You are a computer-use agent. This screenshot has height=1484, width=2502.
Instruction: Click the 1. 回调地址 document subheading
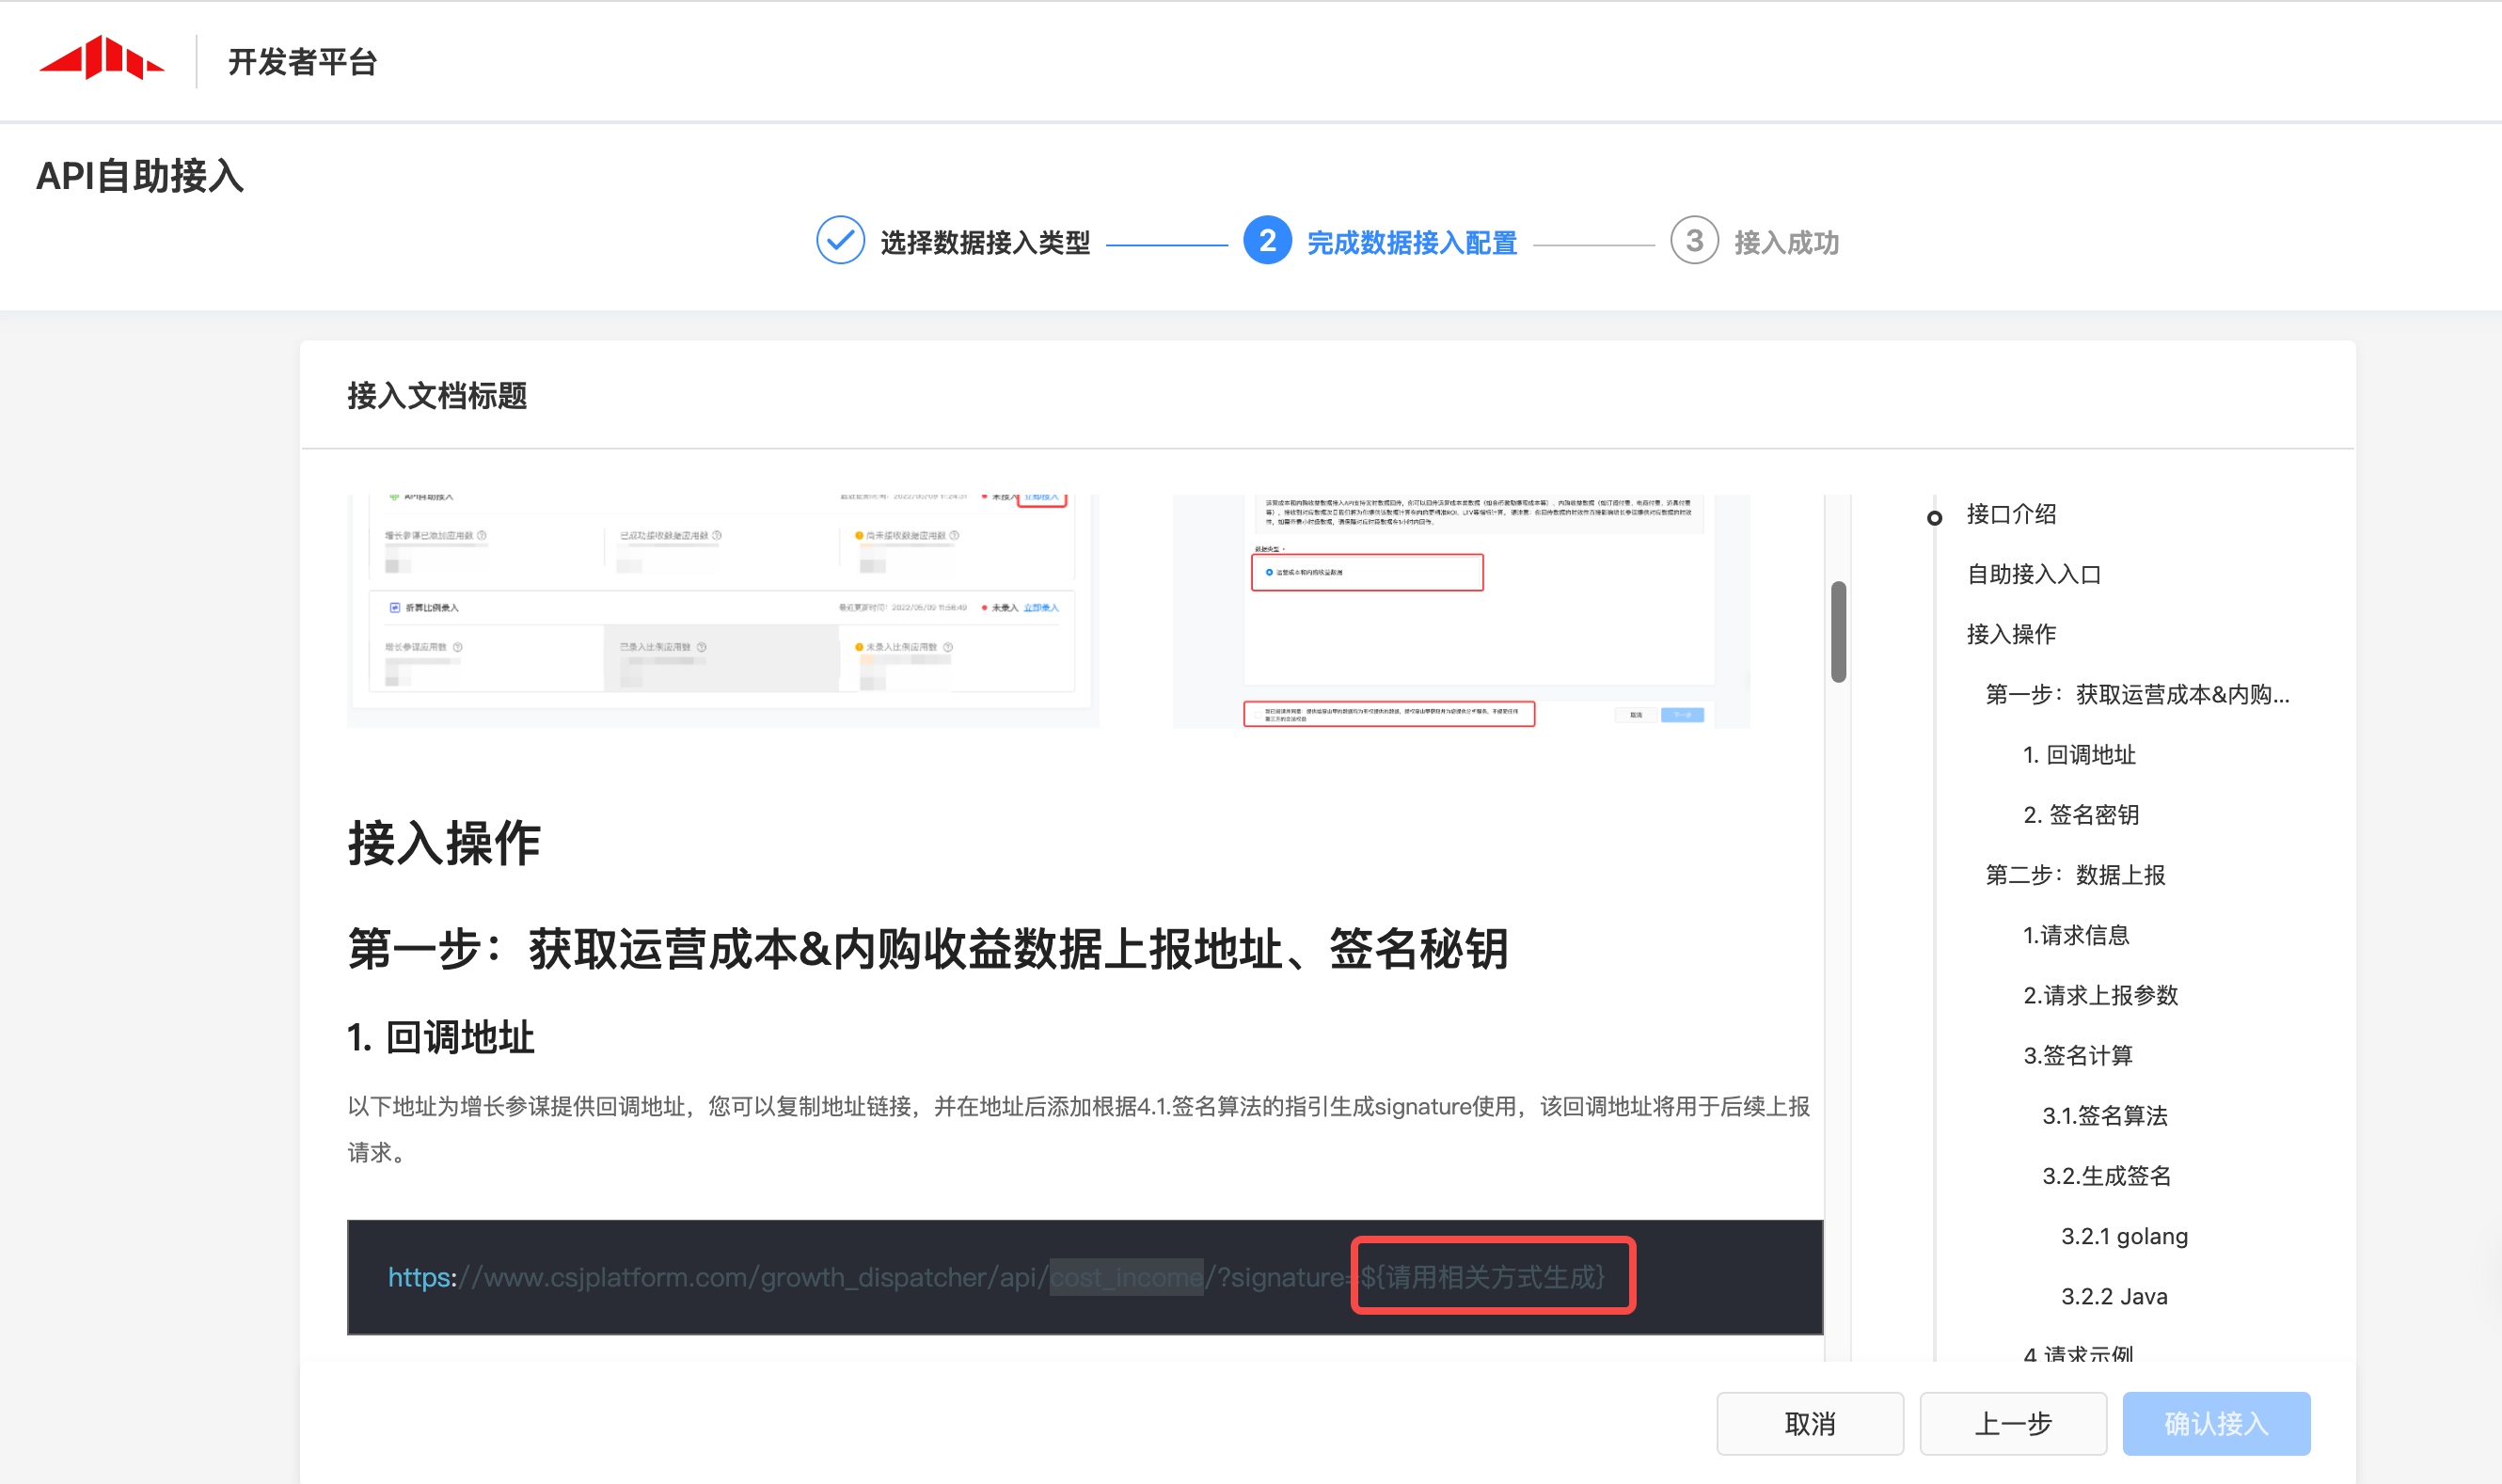coord(441,1037)
